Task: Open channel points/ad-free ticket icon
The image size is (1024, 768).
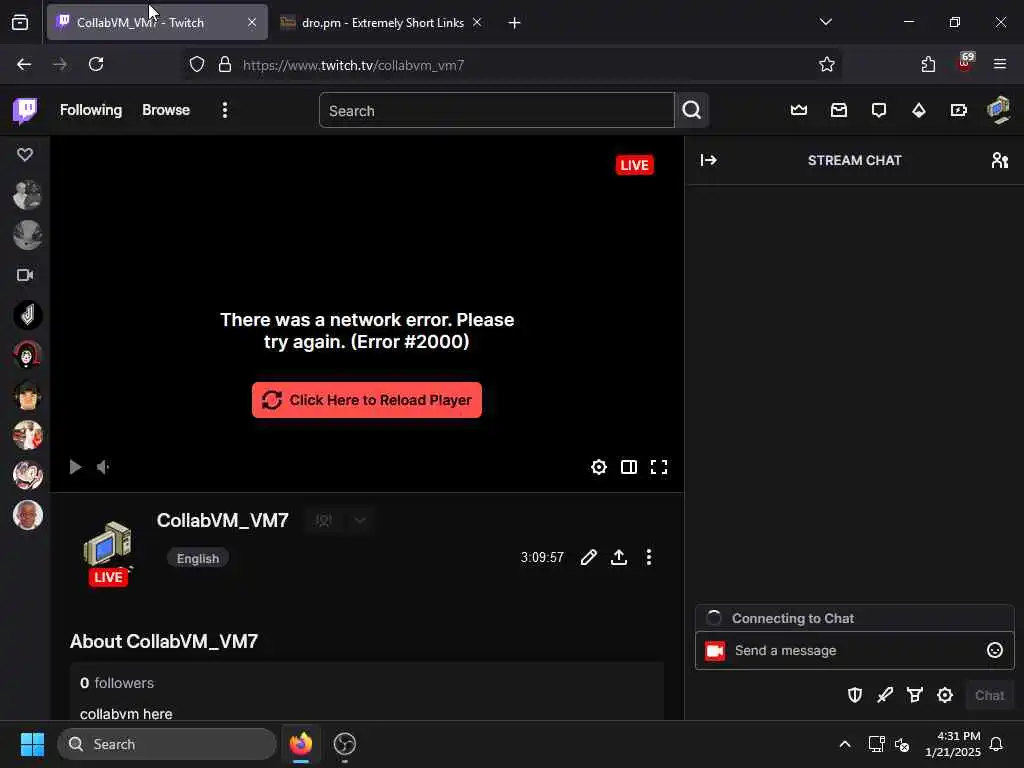Action: point(959,110)
